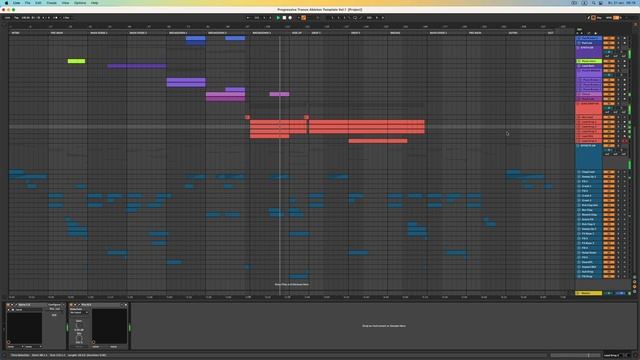The height and width of the screenshot is (360, 640).
Task: Open the Create menu
Action: pyautogui.click(x=51, y=3)
